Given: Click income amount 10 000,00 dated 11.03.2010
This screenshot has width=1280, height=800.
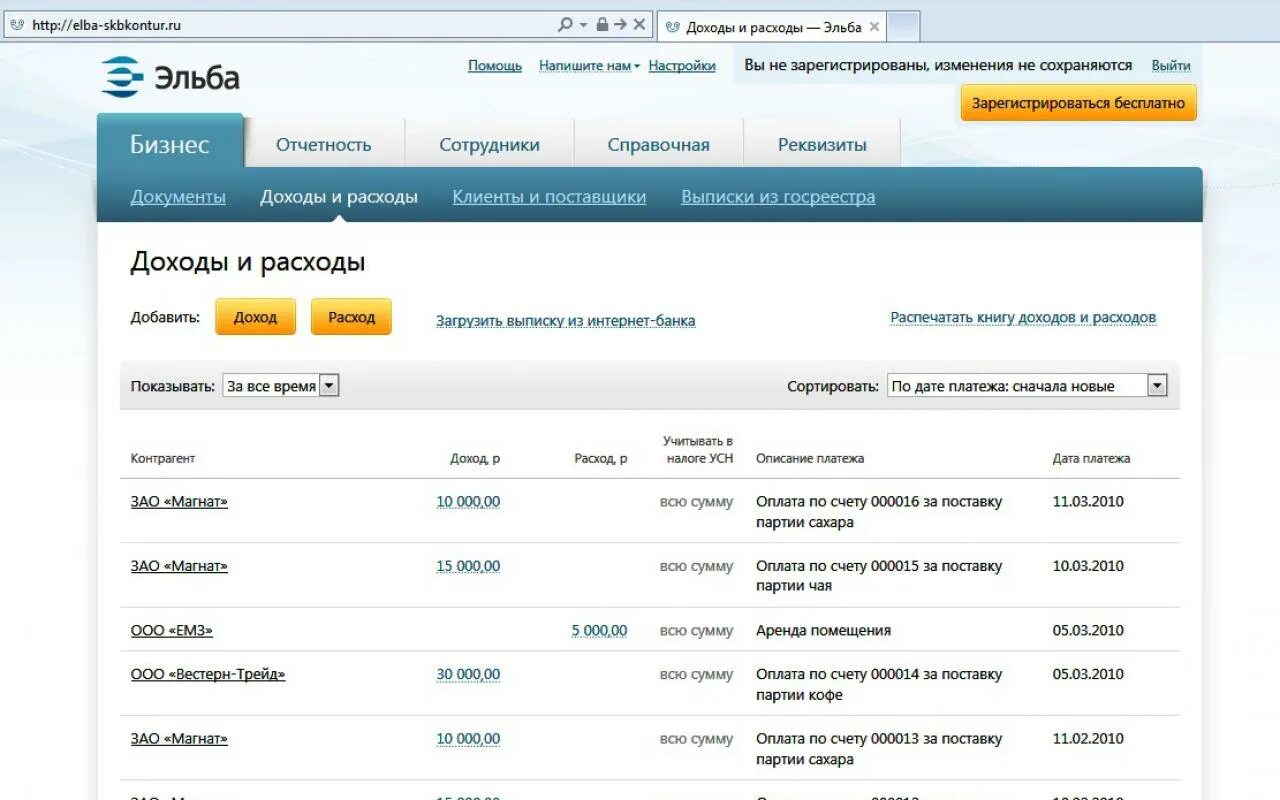Looking at the screenshot, I should tap(468, 502).
